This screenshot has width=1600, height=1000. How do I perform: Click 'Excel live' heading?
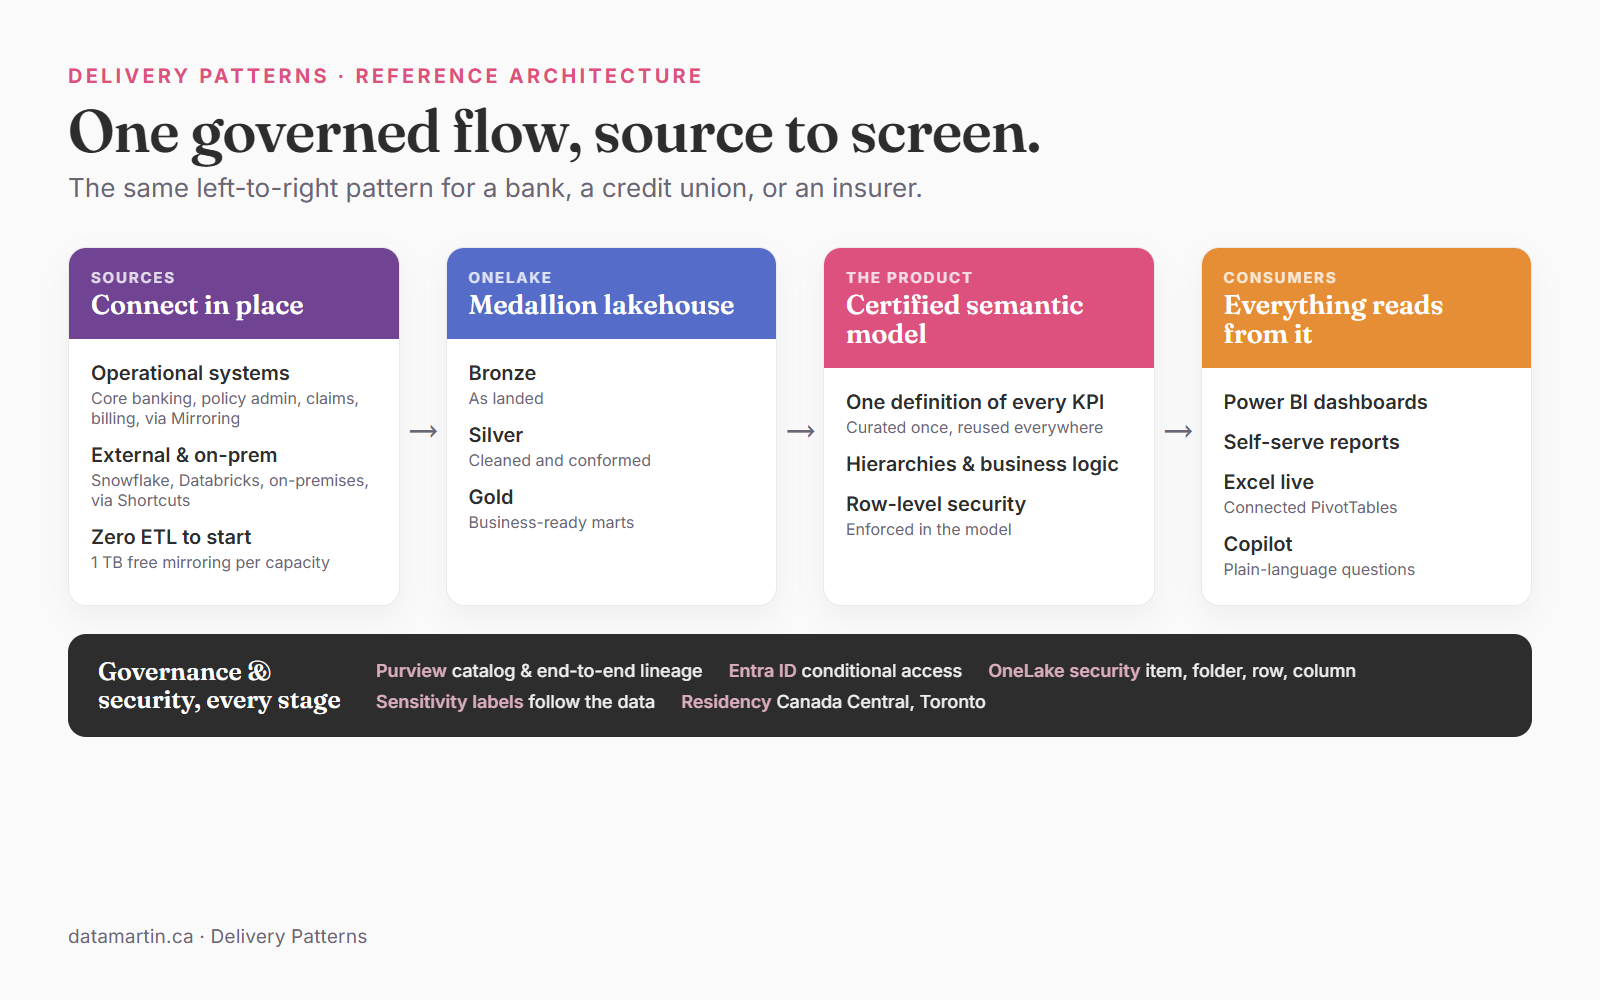point(1268,482)
